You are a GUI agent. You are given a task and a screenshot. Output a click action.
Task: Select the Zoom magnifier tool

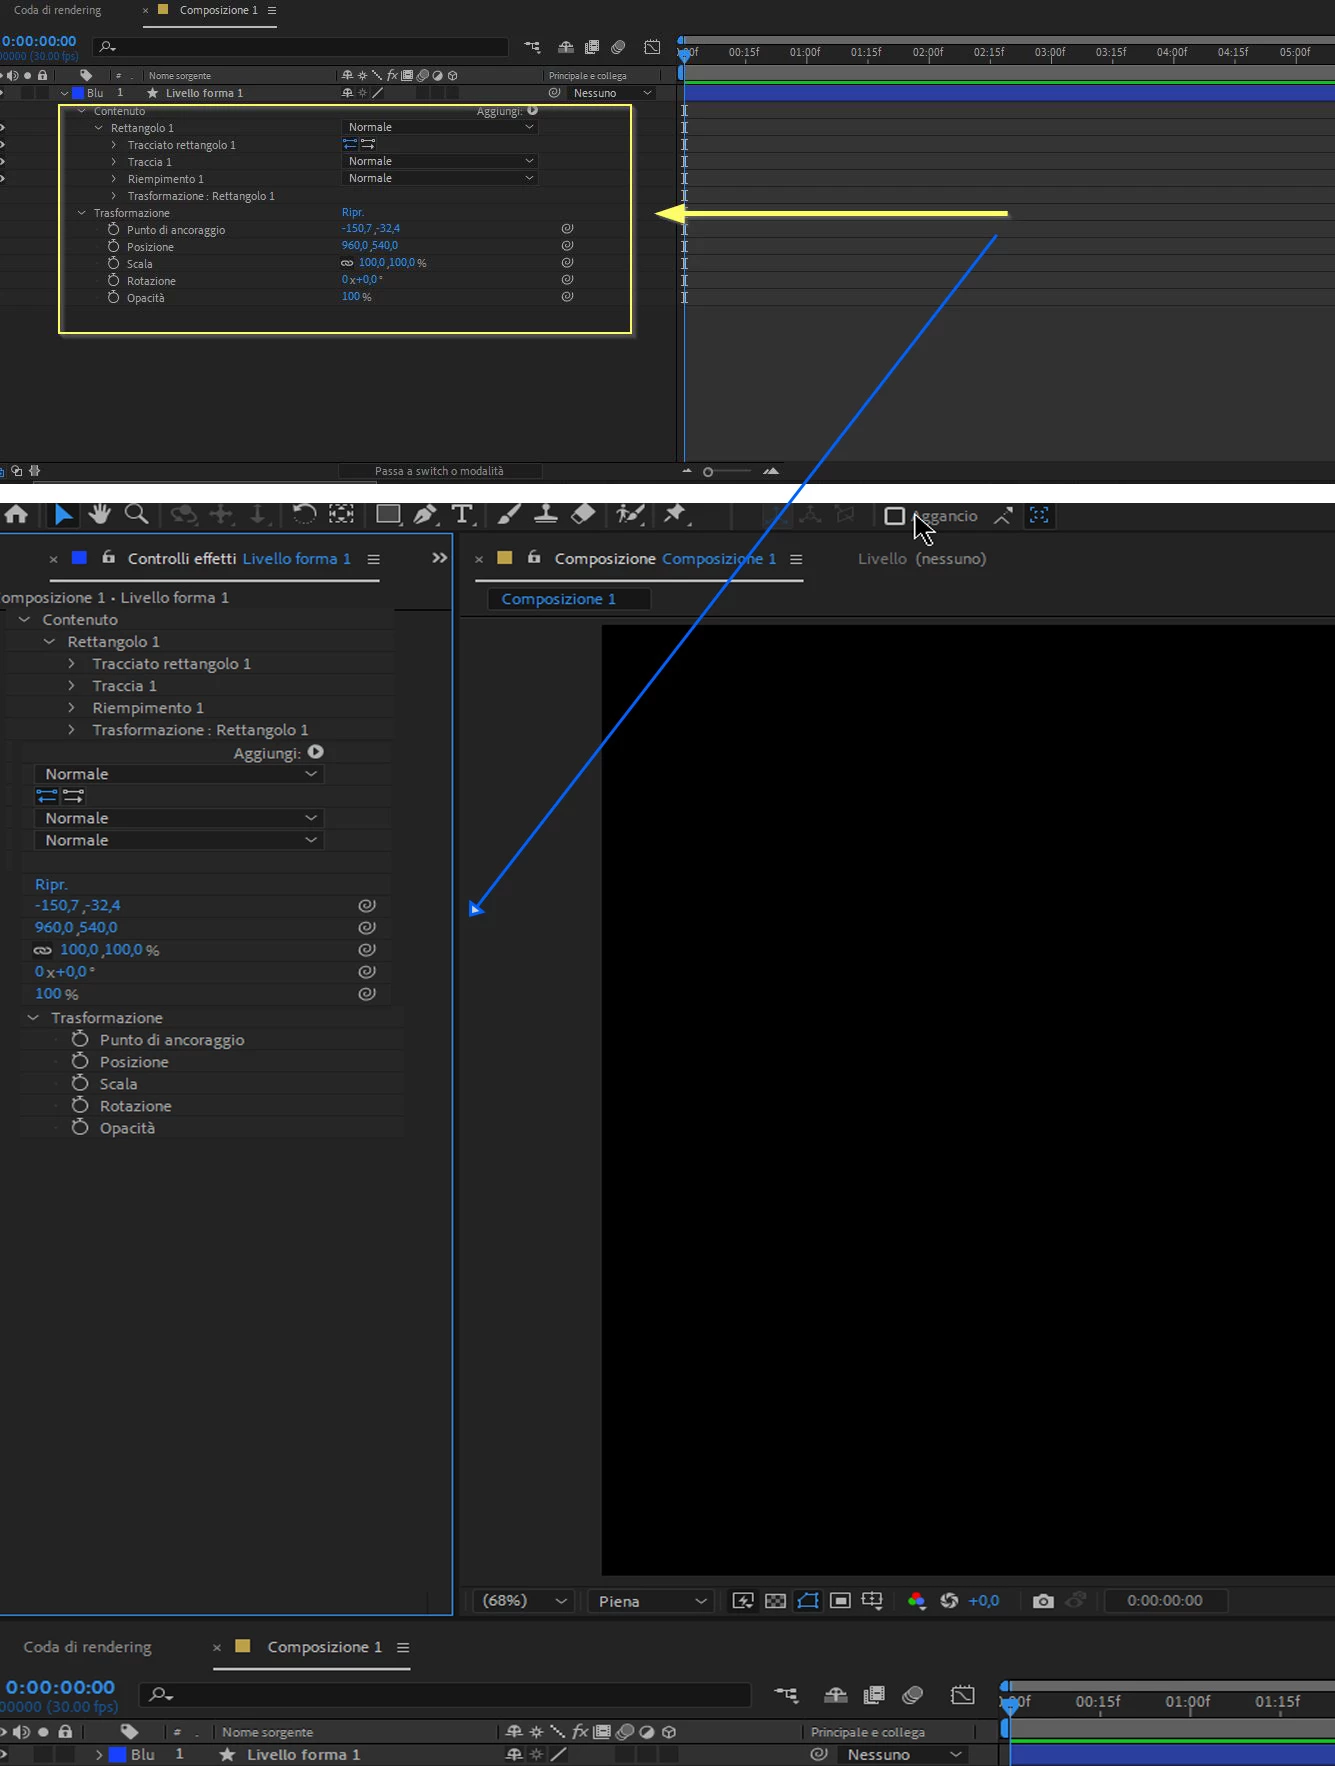tap(137, 514)
